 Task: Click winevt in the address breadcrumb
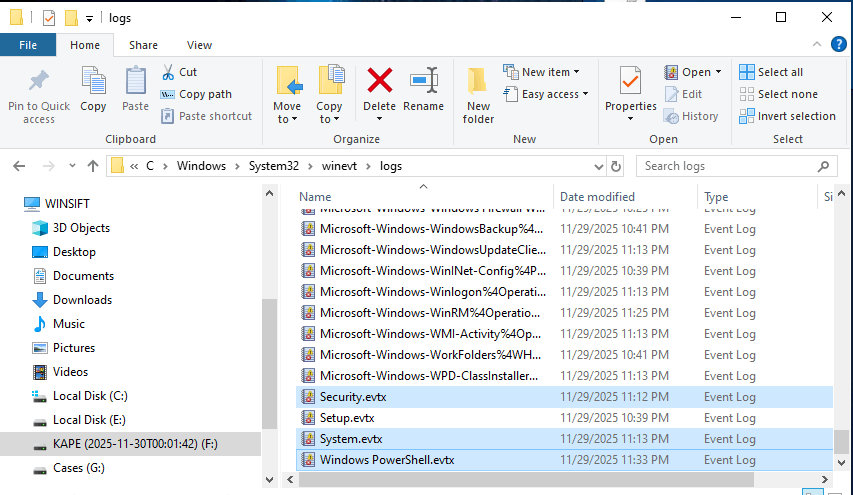(339, 166)
